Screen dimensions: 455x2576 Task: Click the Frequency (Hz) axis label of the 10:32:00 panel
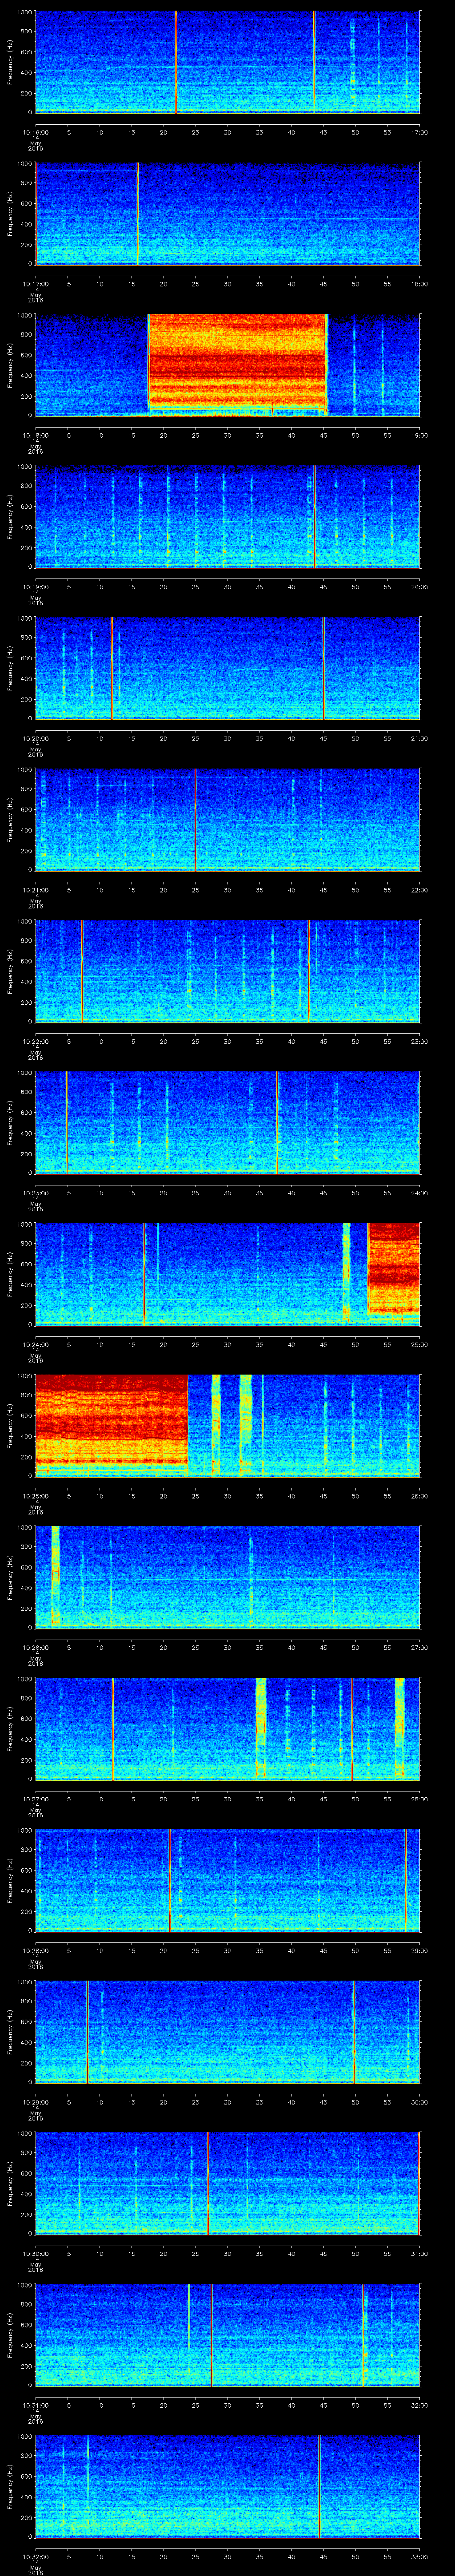tap(11, 2486)
